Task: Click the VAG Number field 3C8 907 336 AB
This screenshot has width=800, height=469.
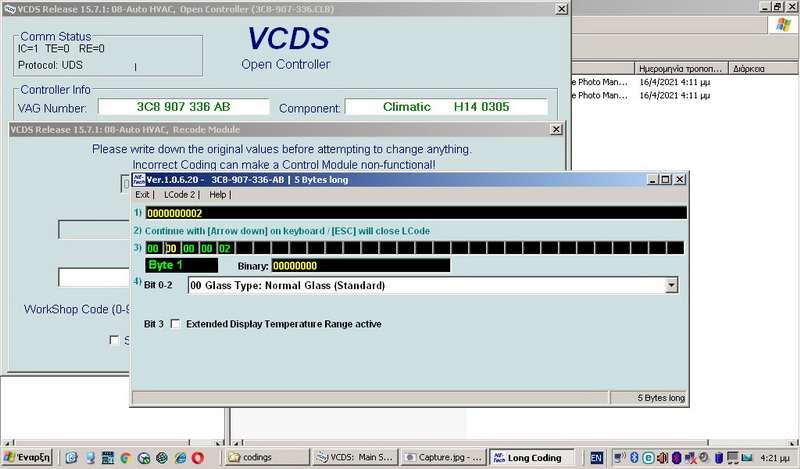Action: coord(184,107)
